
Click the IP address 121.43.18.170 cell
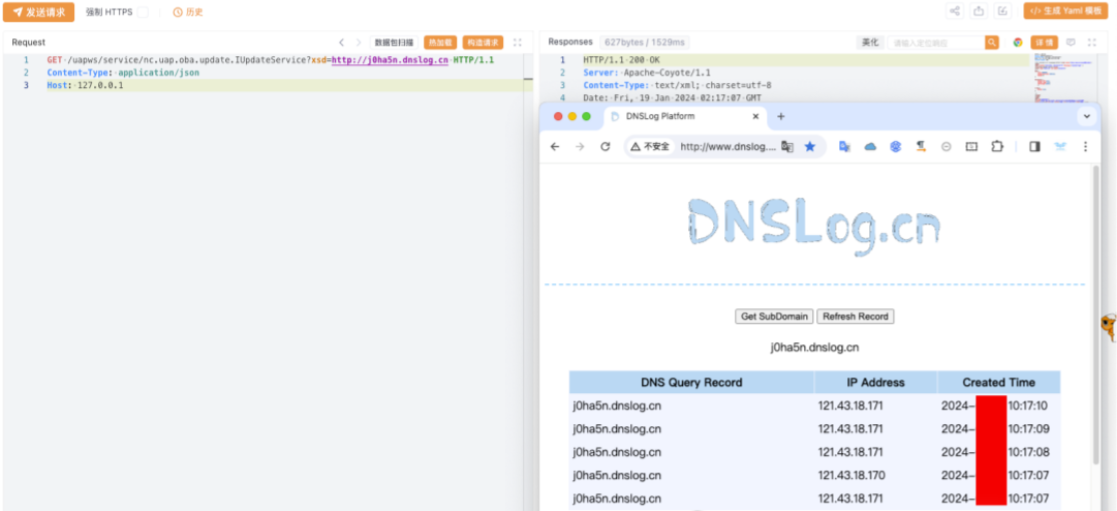click(851, 475)
